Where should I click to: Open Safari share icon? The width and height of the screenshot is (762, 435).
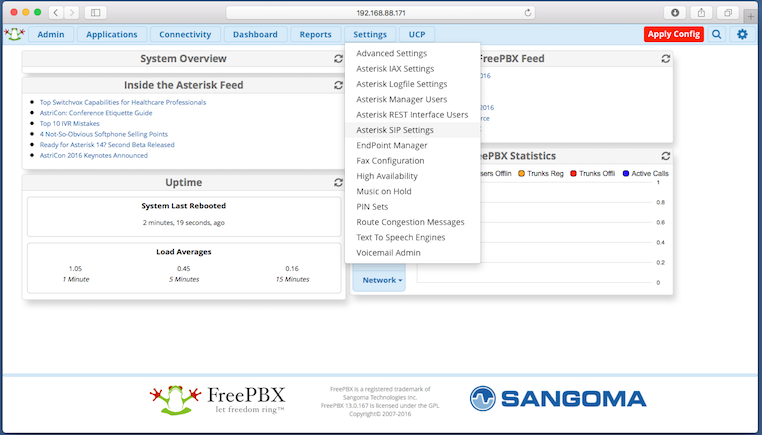click(701, 13)
